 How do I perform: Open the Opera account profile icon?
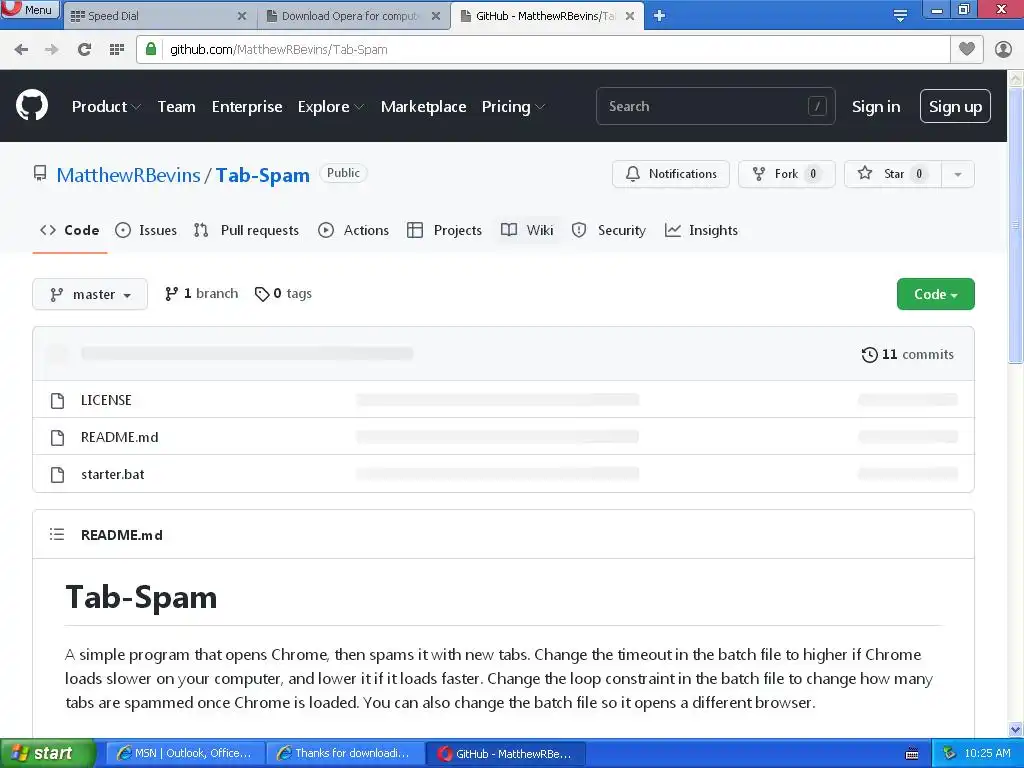(x=1003, y=49)
